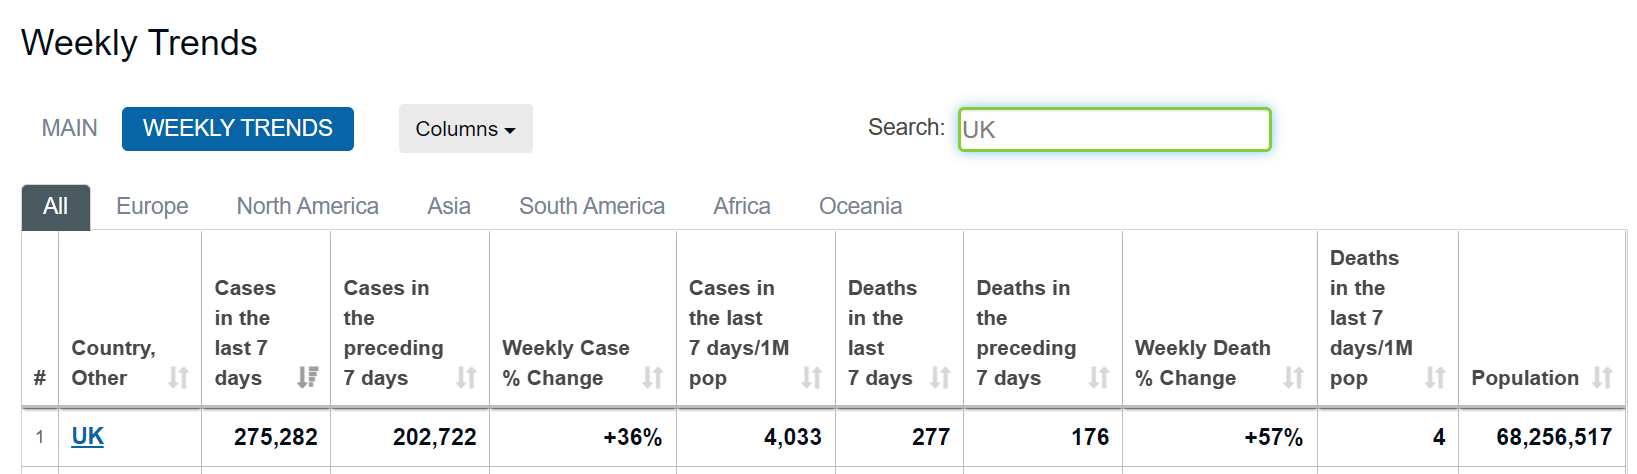The height and width of the screenshot is (474, 1637).
Task: Open the South America tab
Action: (592, 207)
